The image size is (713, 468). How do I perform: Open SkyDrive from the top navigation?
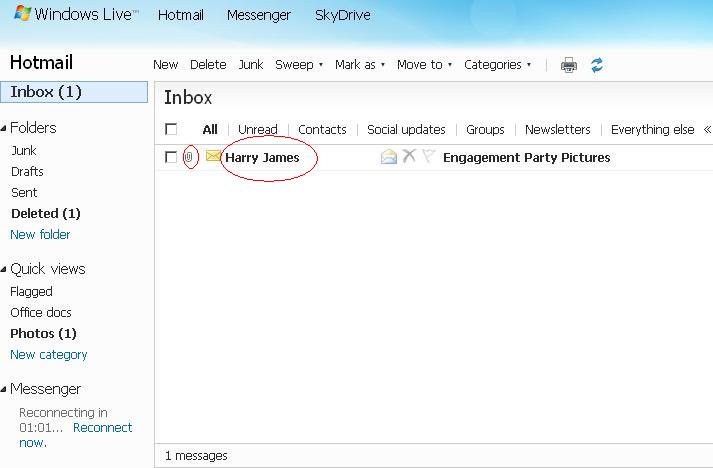pyautogui.click(x=342, y=15)
